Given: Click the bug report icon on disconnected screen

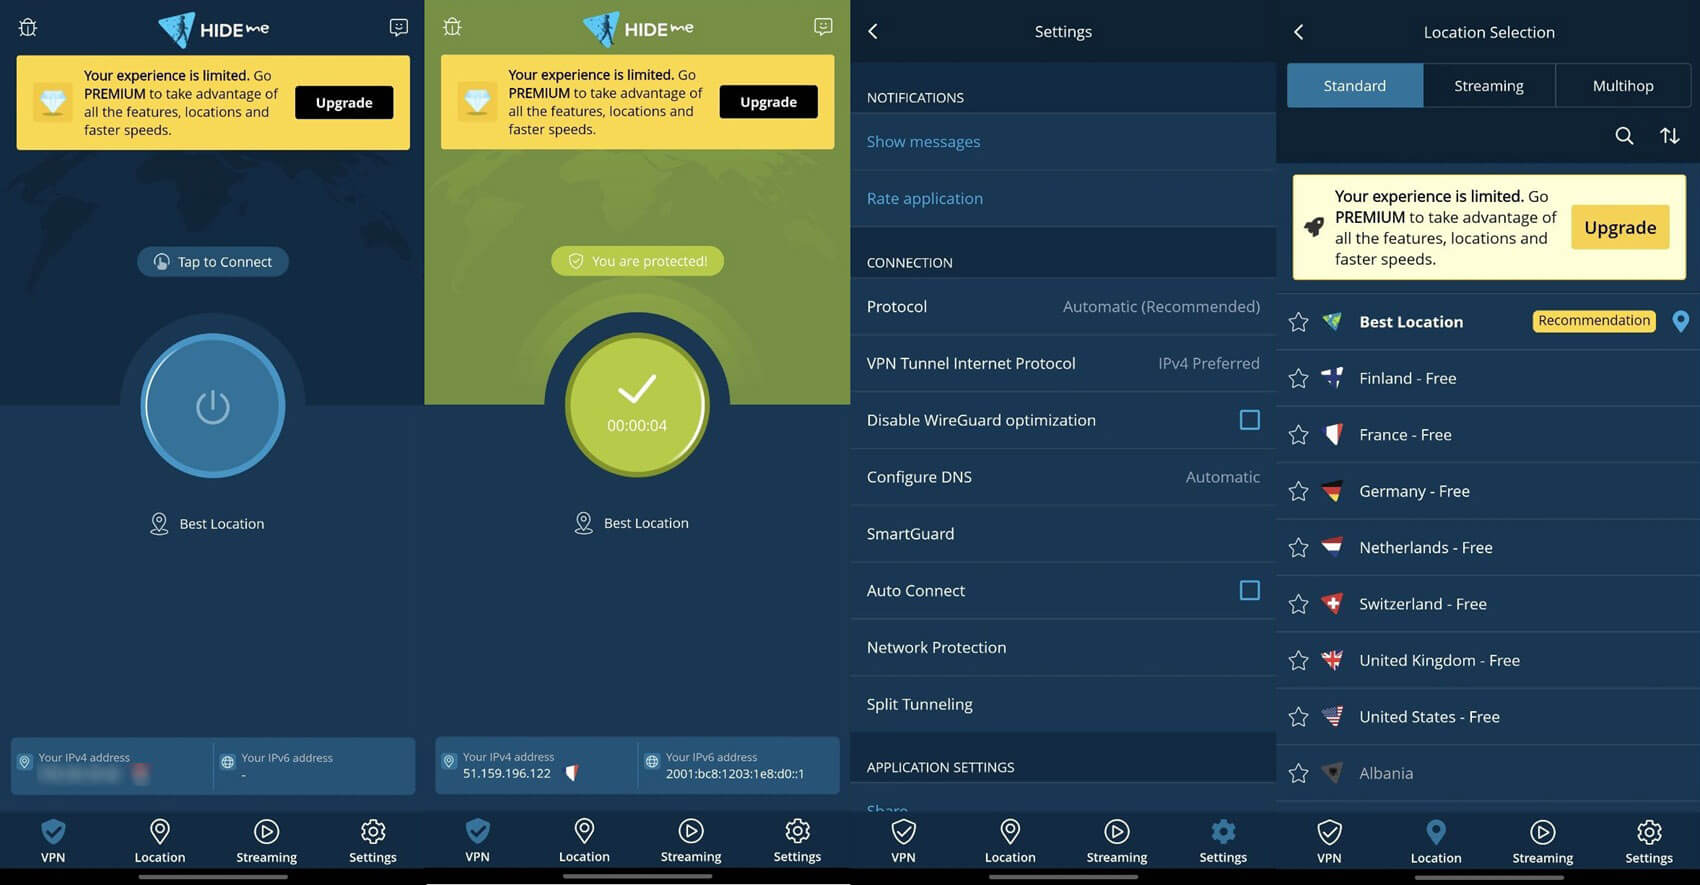Looking at the screenshot, I should tap(28, 28).
